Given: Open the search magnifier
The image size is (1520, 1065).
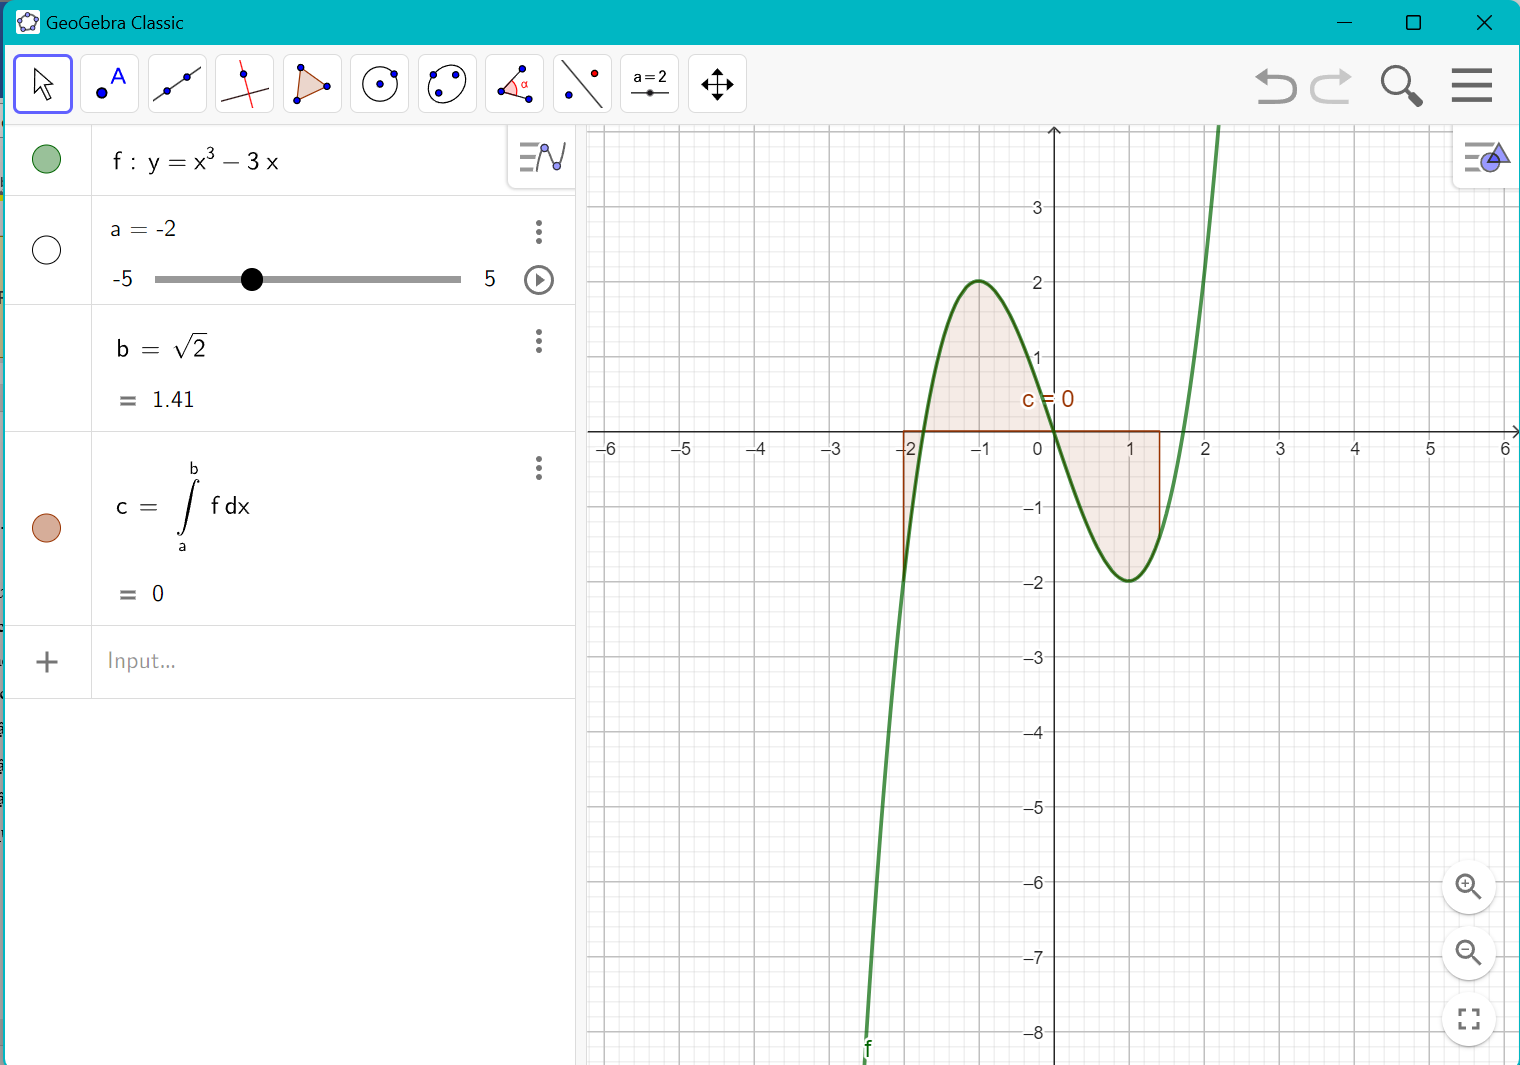Looking at the screenshot, I should [1401, 86].
